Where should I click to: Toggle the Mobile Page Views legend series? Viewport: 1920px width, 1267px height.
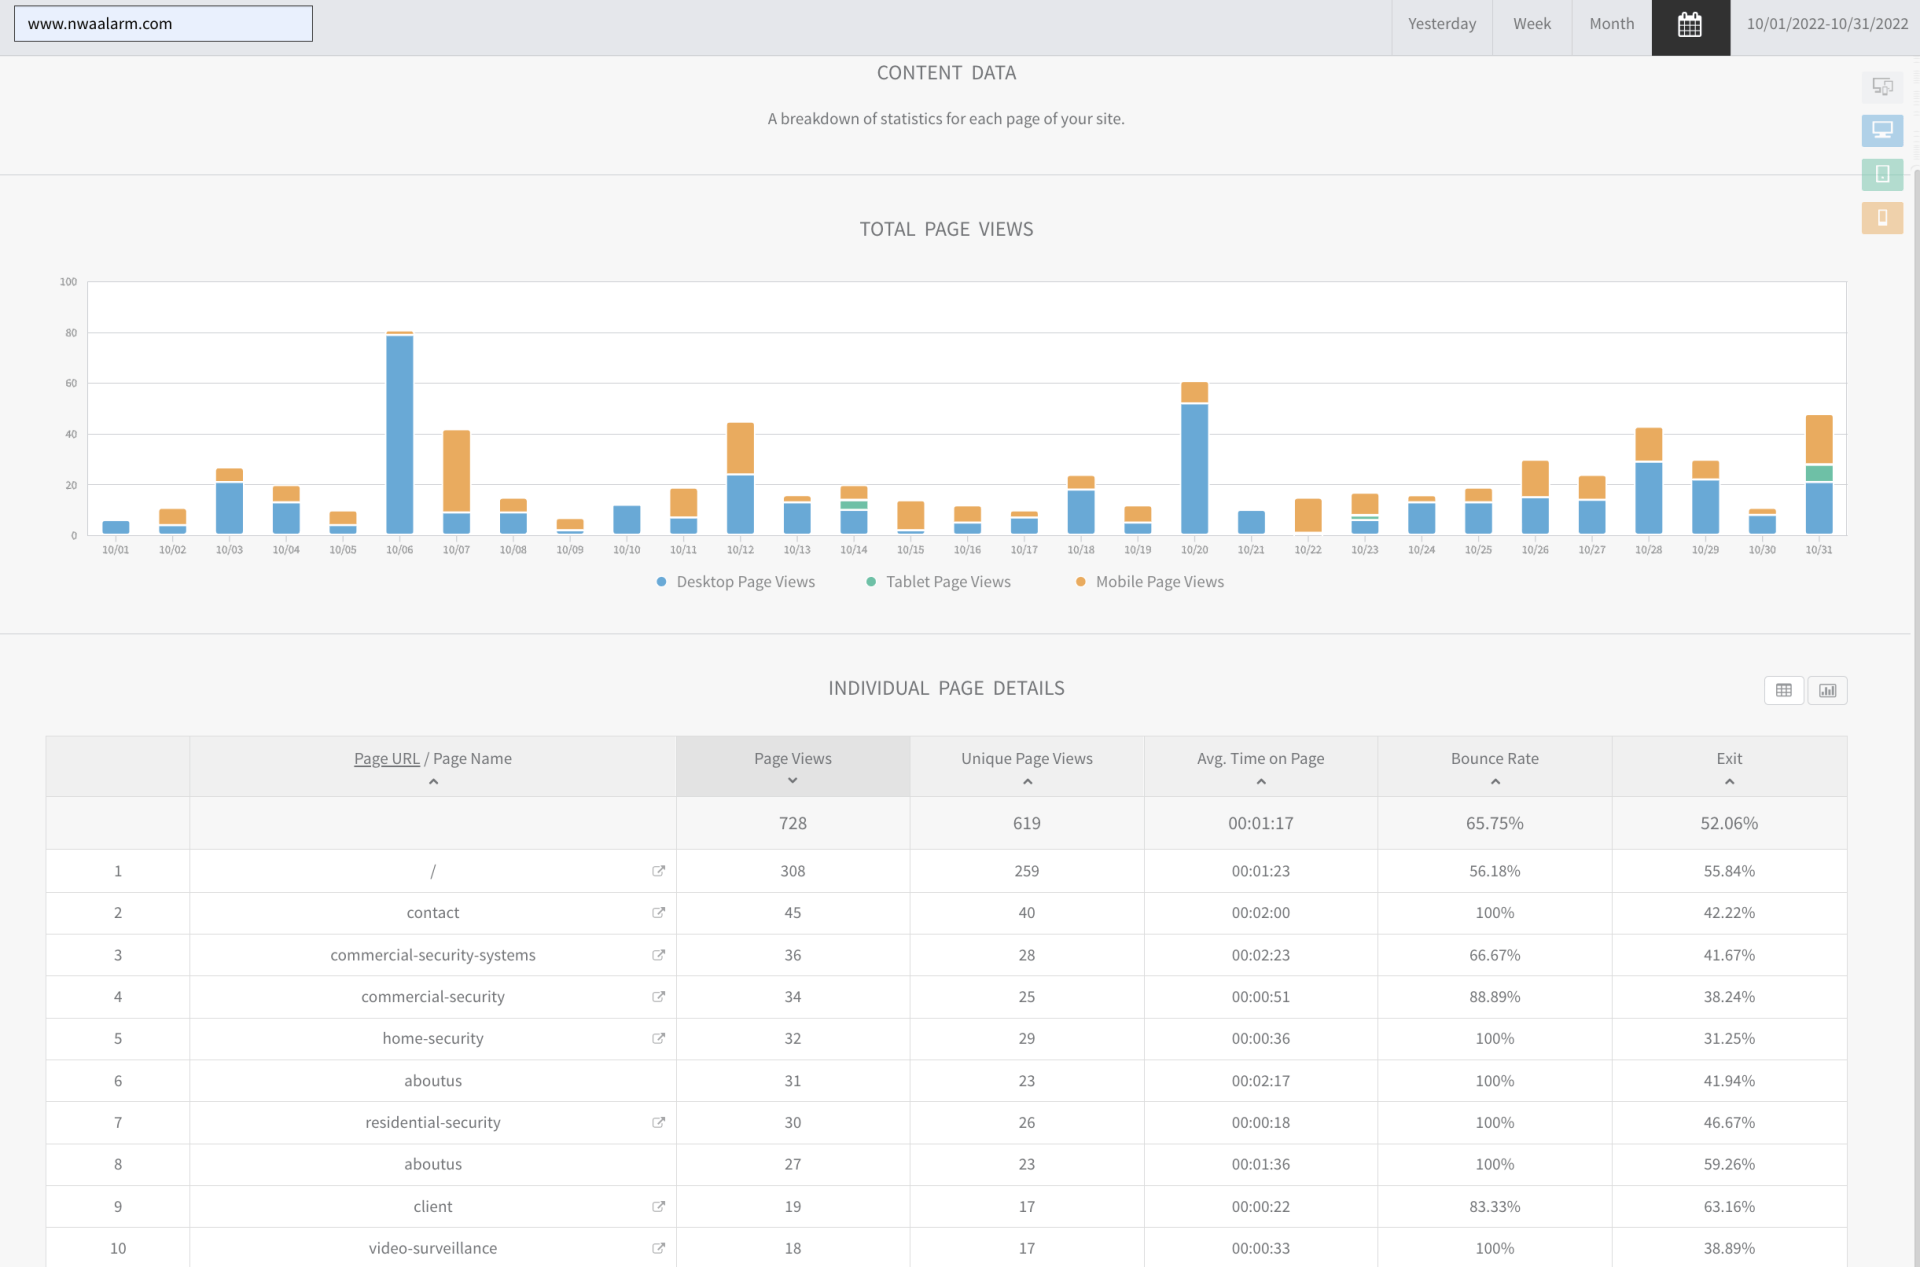pyautogui.click(x=1149, y=582)
